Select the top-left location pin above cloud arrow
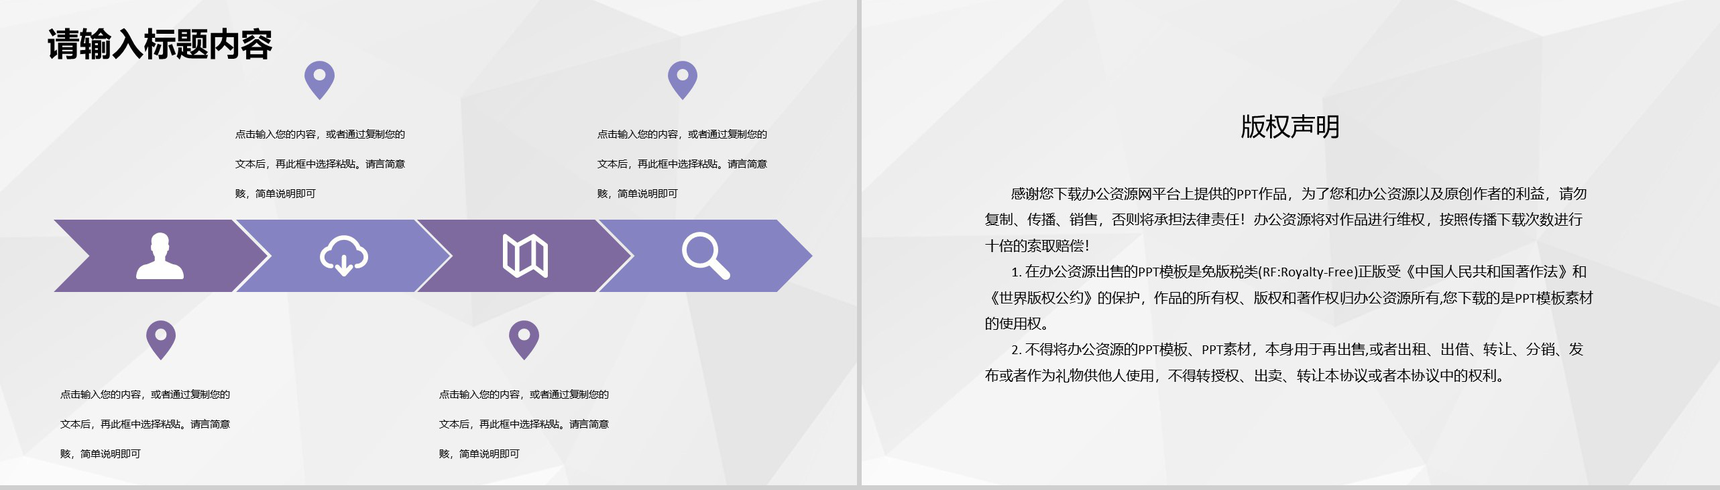 319,80
